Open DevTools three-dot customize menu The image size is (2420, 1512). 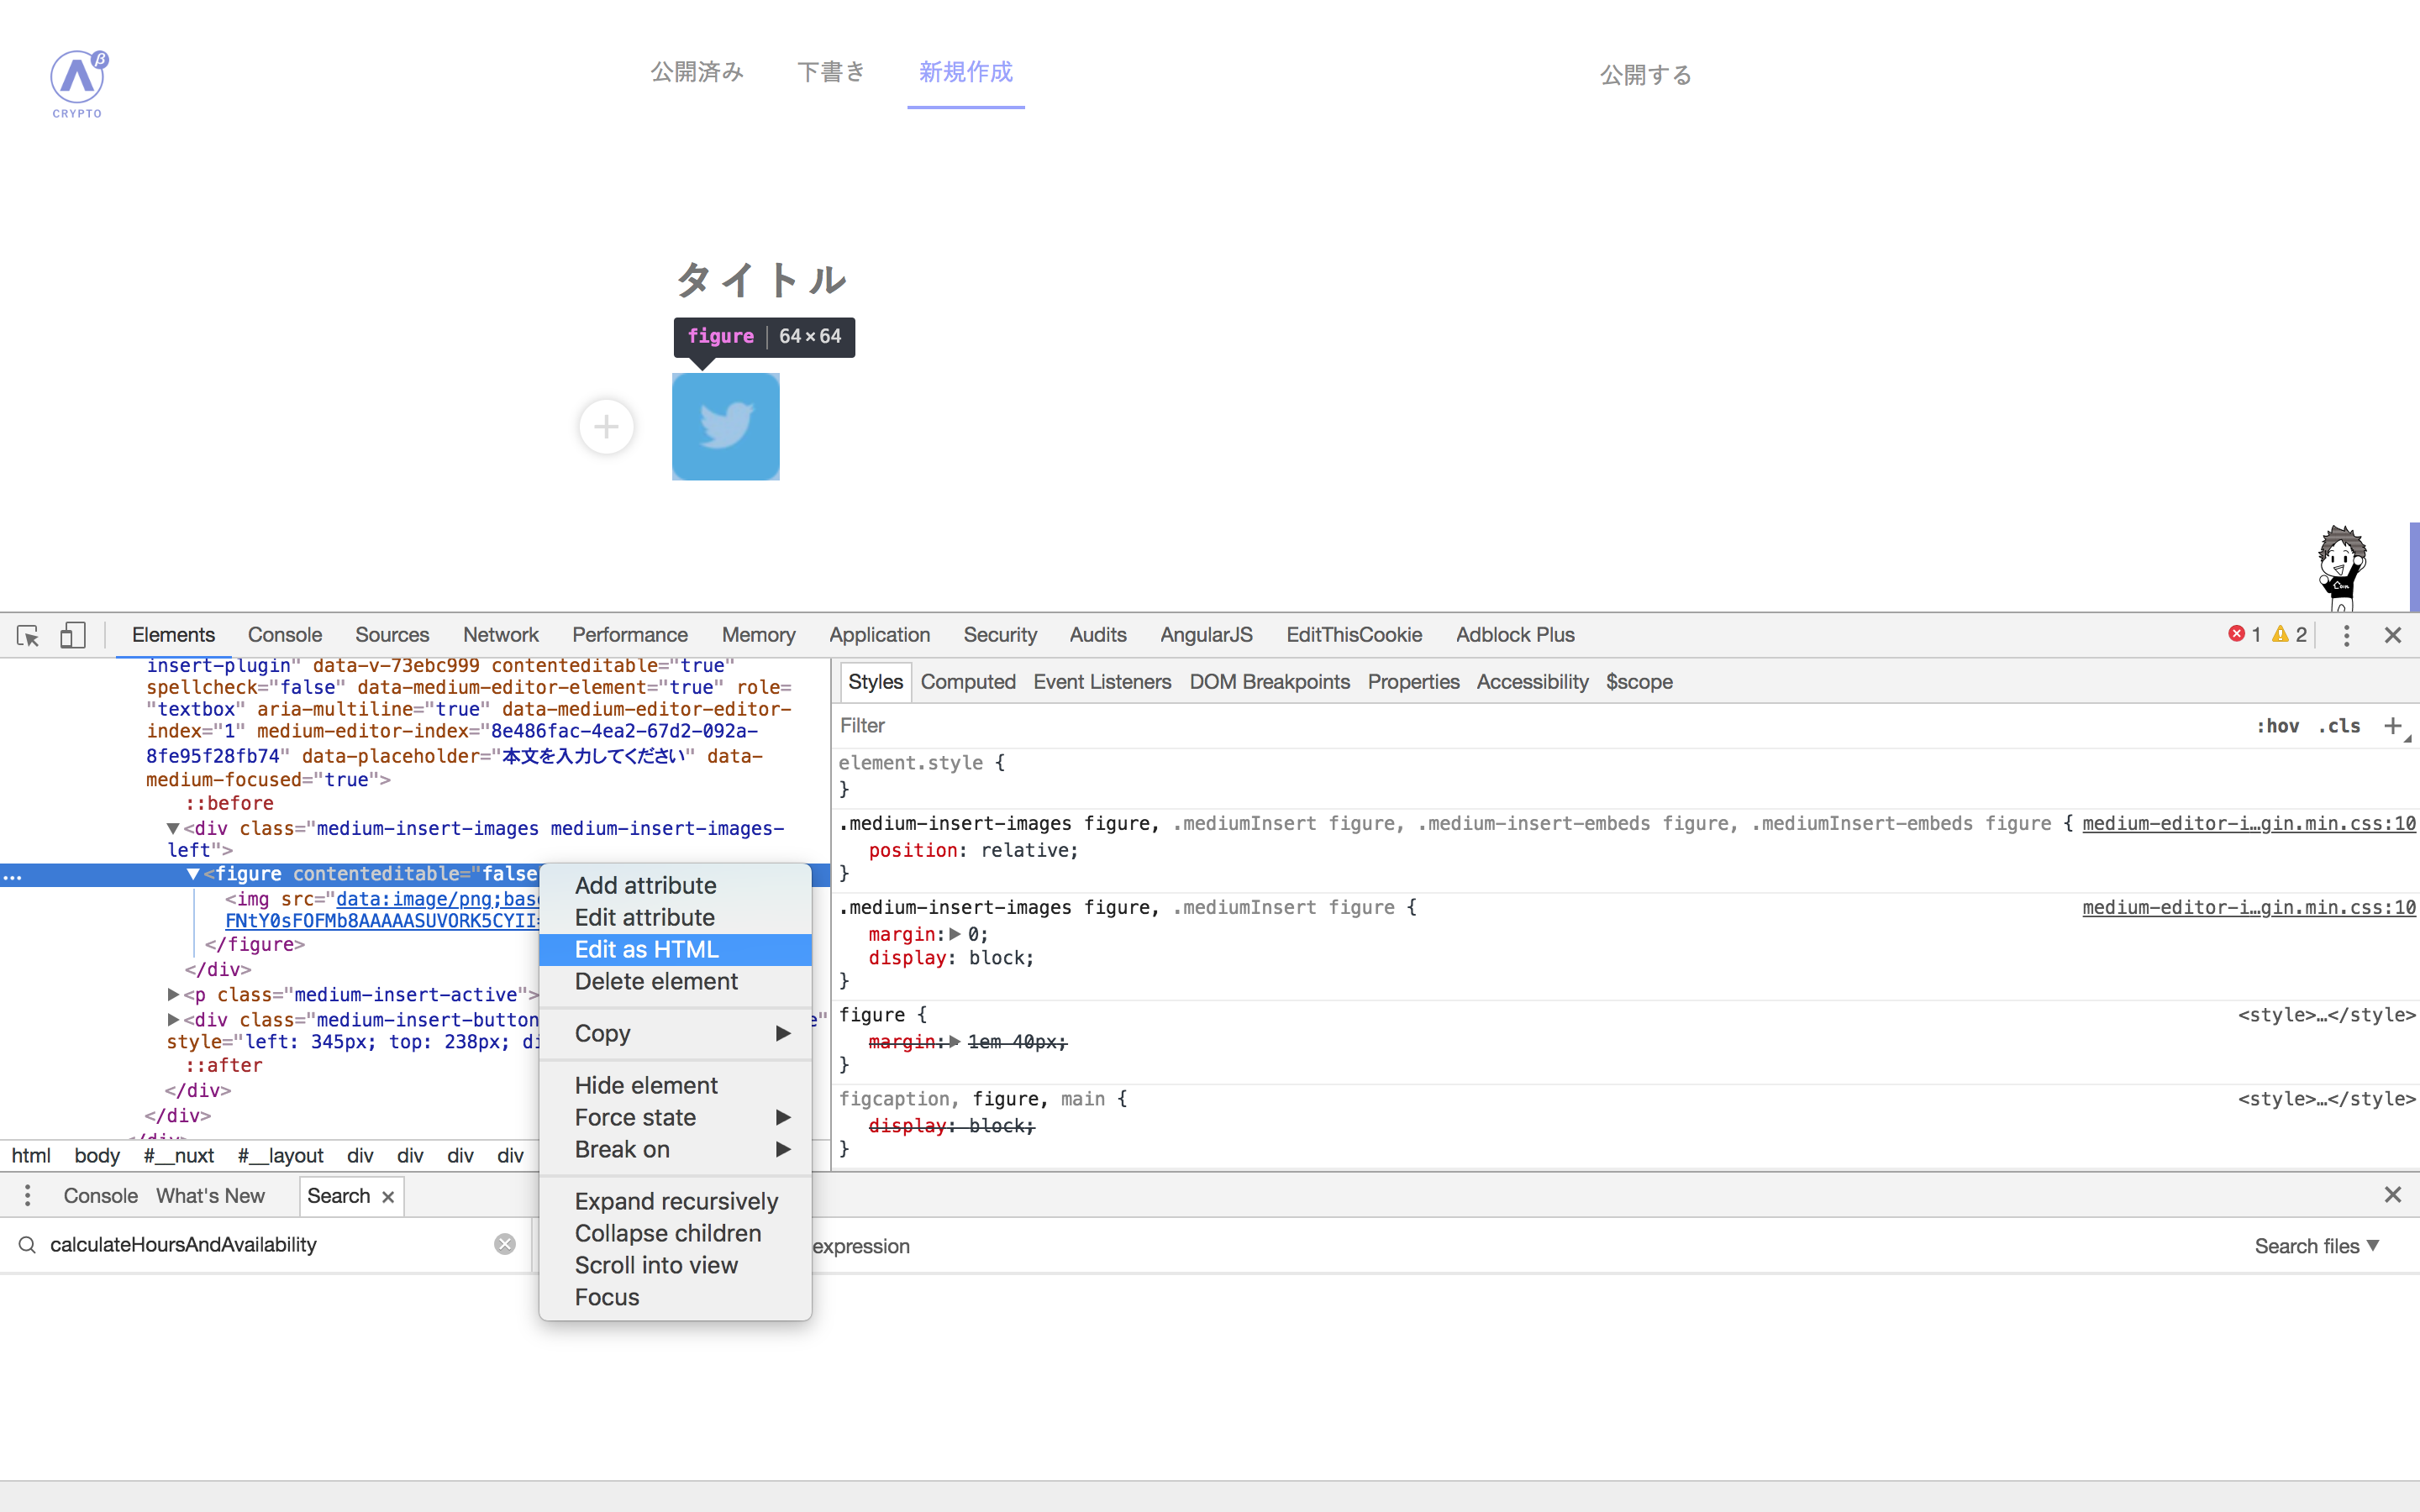pos(2346,635)
